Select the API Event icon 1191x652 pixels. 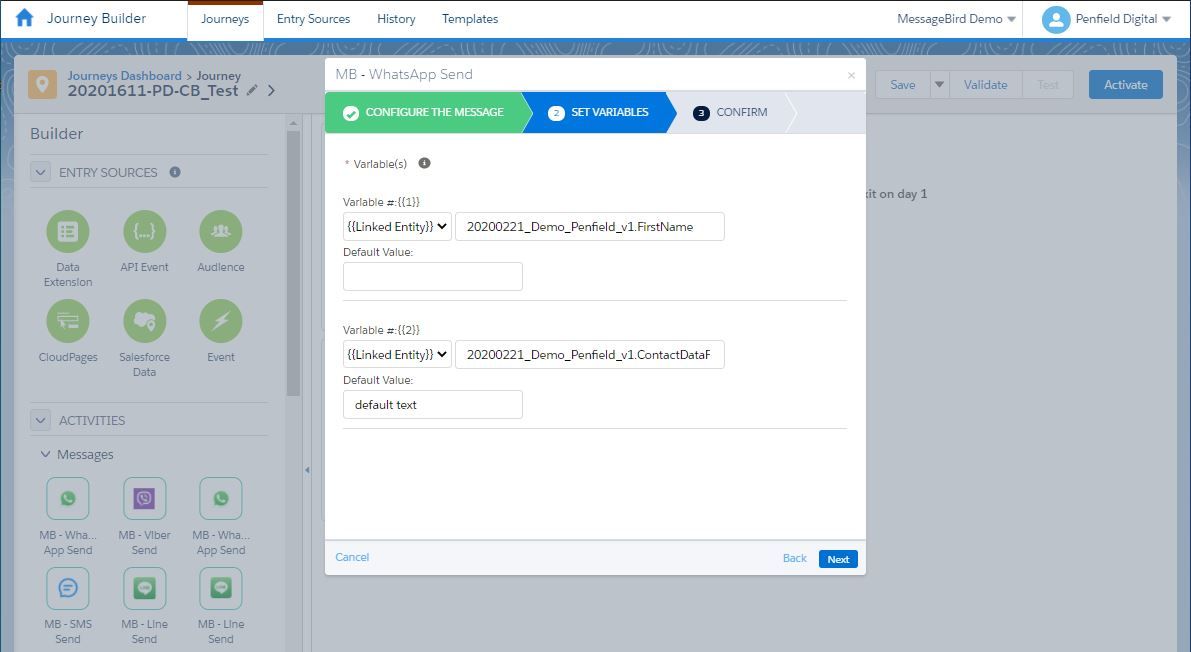click(144, 232)
